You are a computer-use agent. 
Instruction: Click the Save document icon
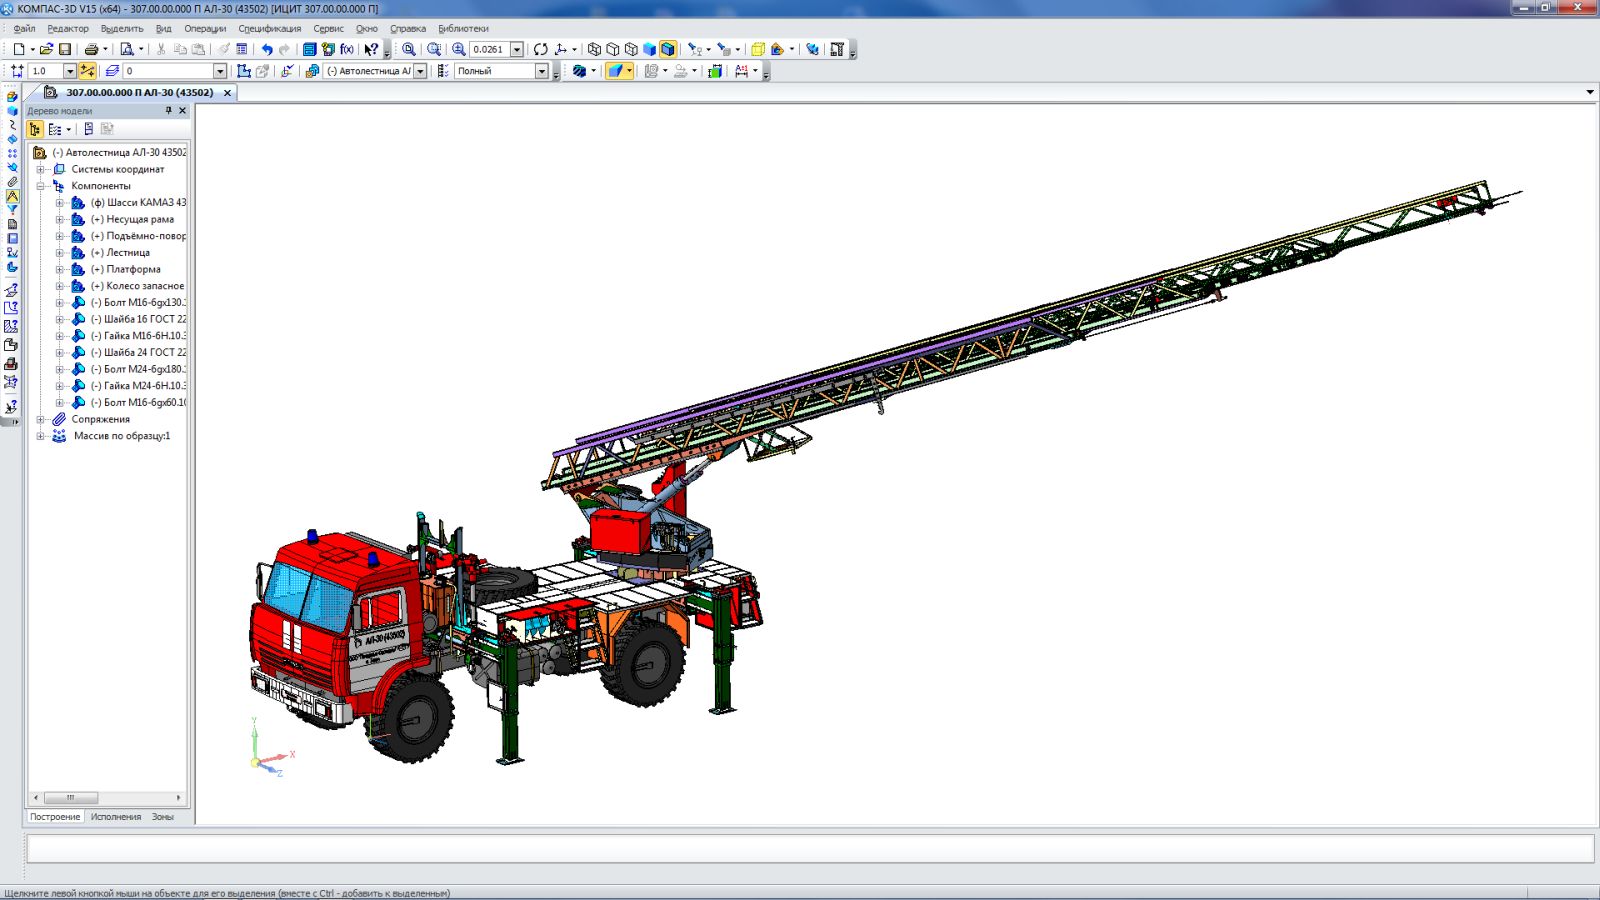tap(65, 49)
